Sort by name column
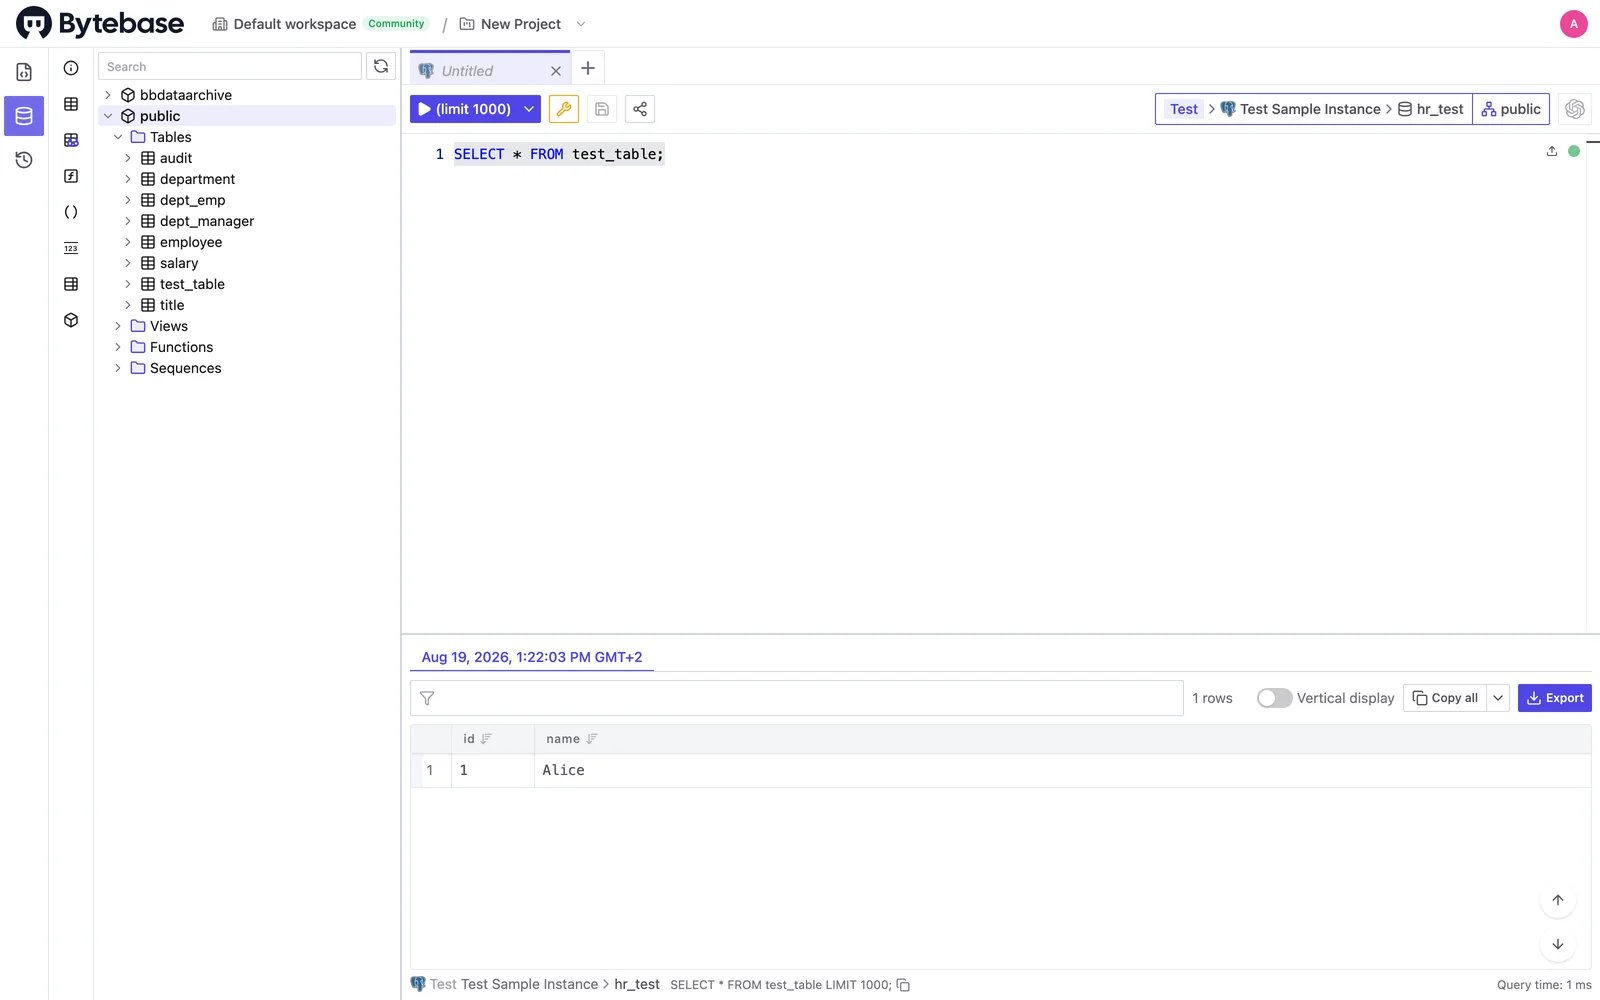Viewport: 1600px width, 1000px height. point(592,739)
